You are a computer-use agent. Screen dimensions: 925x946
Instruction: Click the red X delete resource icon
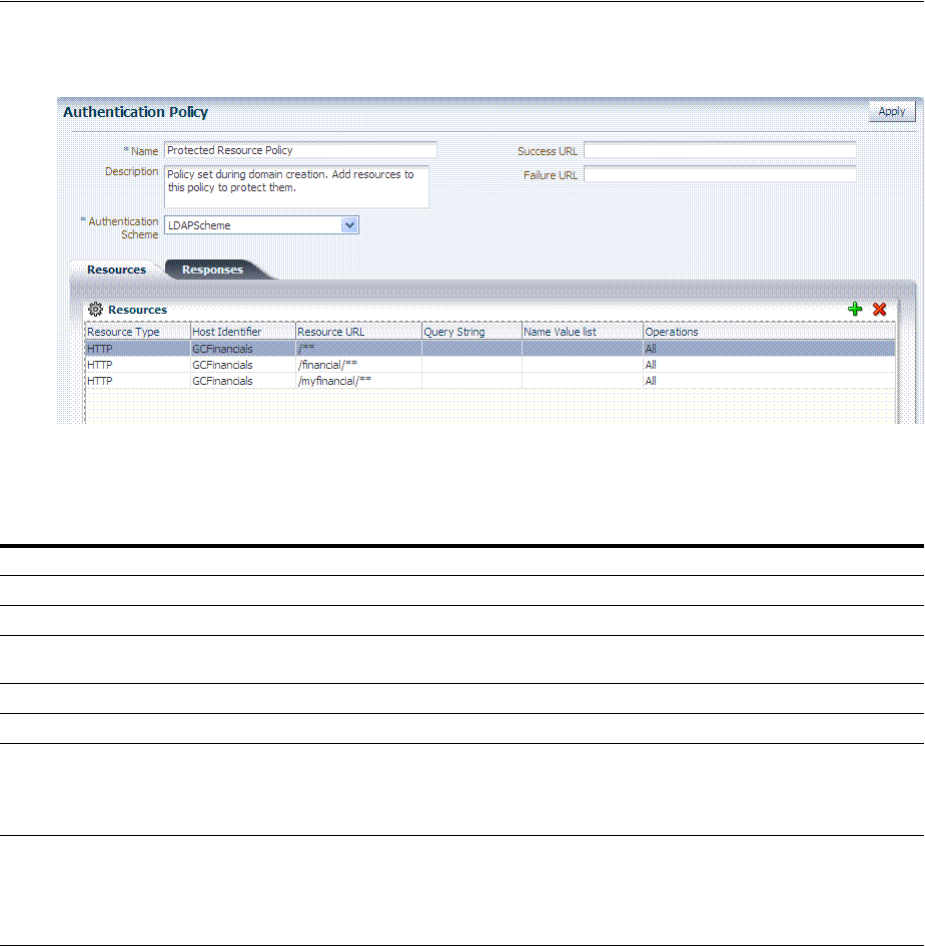(880, 310)
